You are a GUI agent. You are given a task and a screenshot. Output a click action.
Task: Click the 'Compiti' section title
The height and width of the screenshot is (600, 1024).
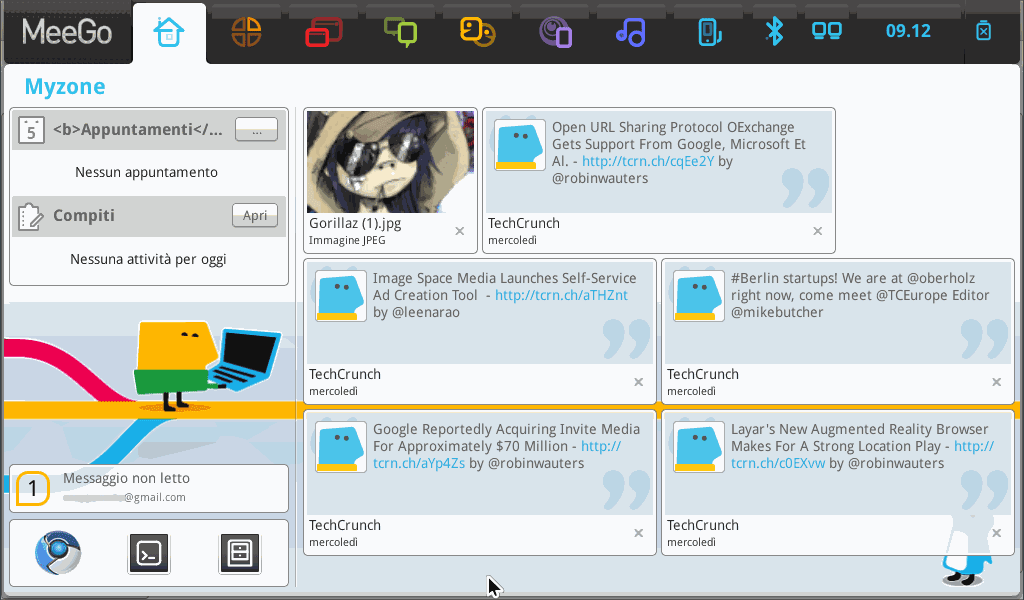pyautogui.click(x=84, y=215)
